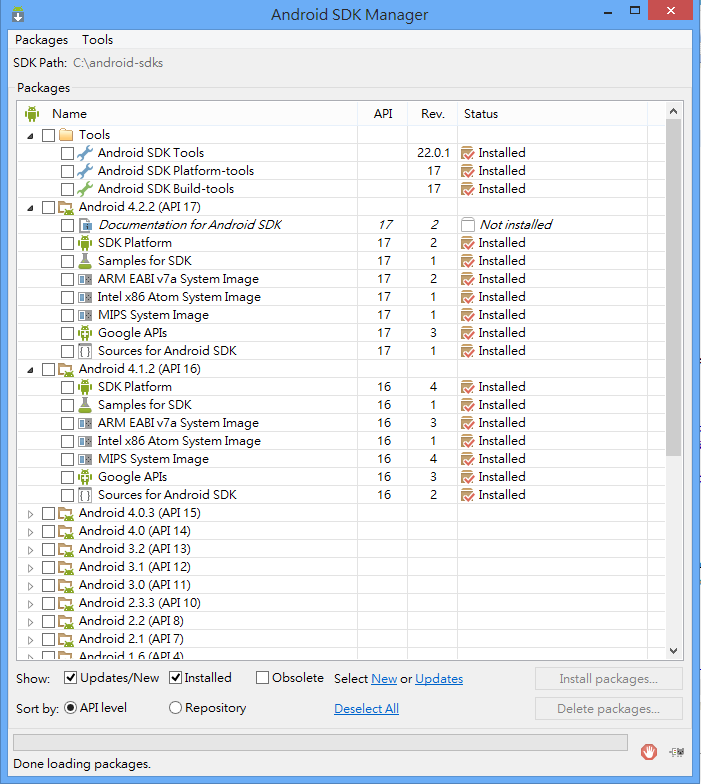Click the Not installed status icon for Documentation
Screen dimensions: 701x784
(468, 225)
